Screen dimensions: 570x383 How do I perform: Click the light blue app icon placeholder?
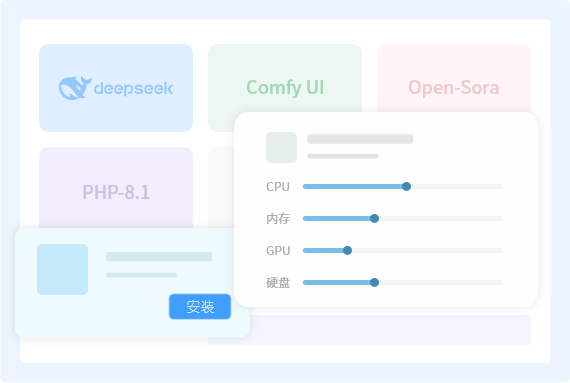coord(63,269)
